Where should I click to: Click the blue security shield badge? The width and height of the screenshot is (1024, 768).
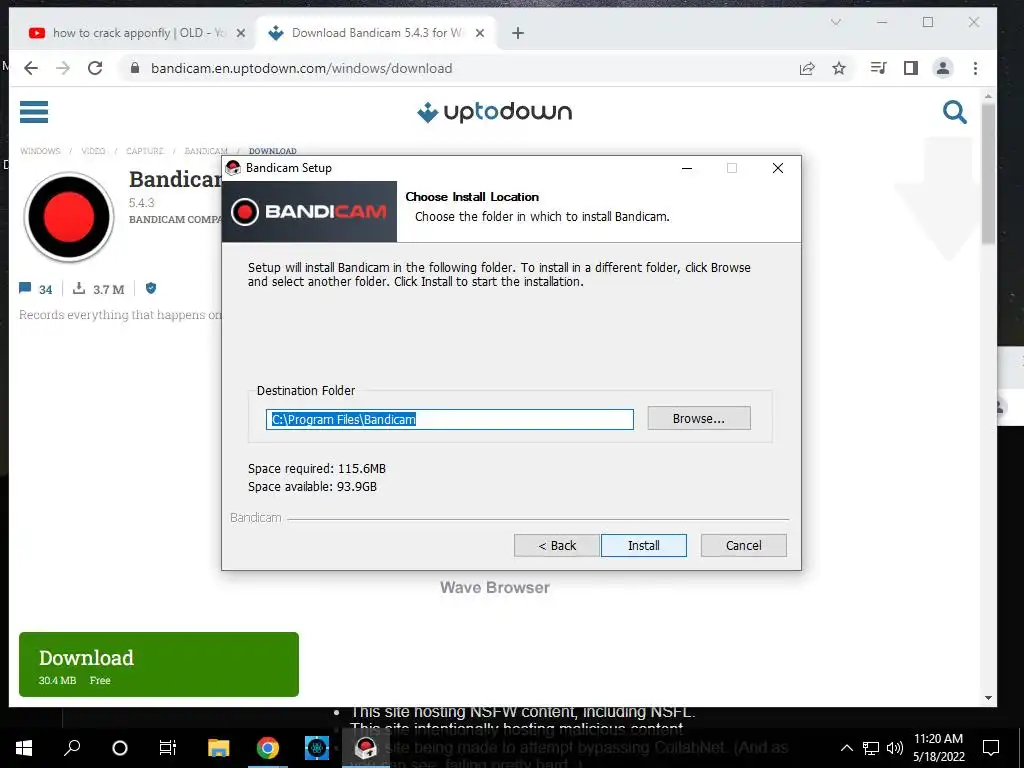151,288
